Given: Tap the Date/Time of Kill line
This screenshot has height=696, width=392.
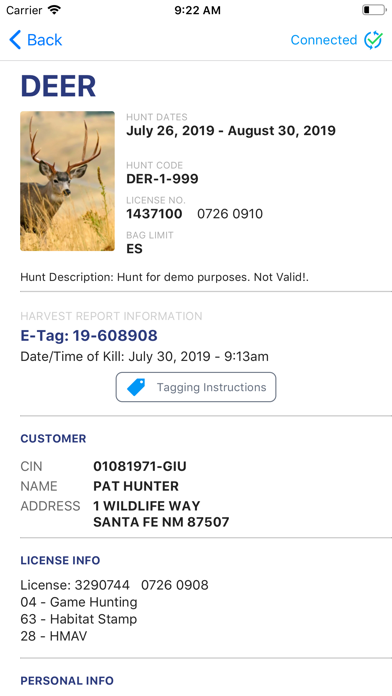Looking at the screenshot, I should click(x=144, y=356).
